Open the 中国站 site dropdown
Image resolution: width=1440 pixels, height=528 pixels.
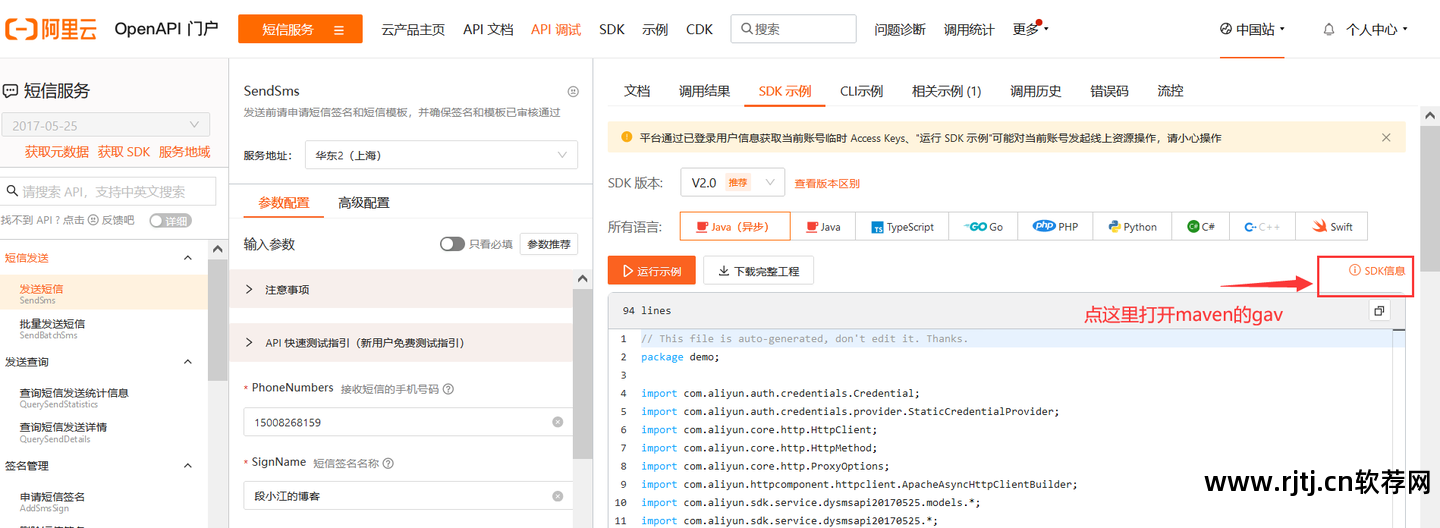[x=1252, y=30]
